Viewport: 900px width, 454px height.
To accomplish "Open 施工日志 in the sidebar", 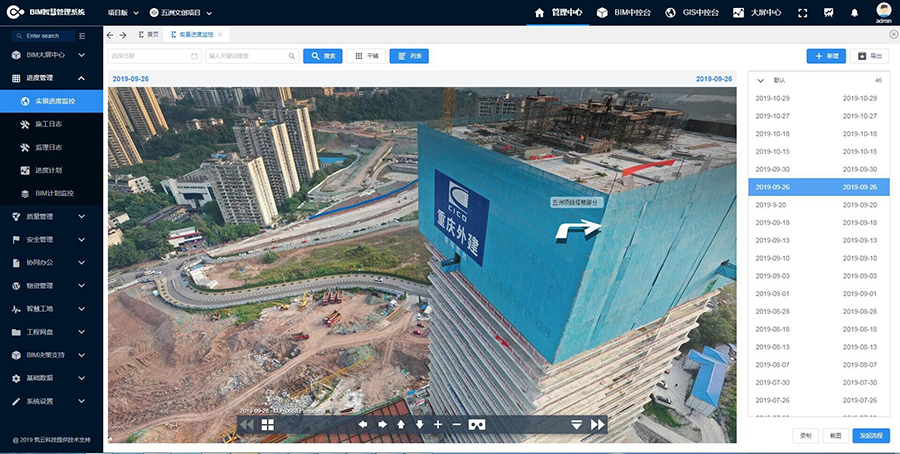I will (x=51, y=124).
